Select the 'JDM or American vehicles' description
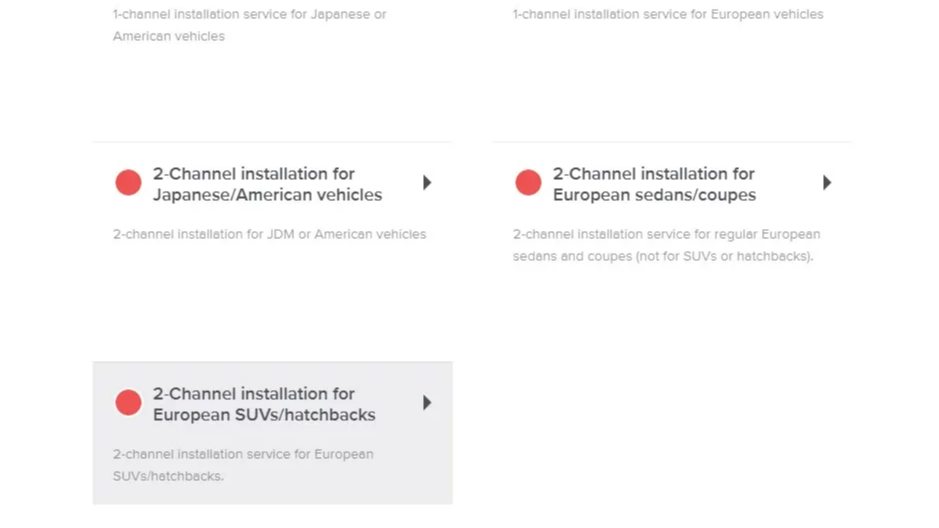This screenshot has width=939, height=528. 269,234
